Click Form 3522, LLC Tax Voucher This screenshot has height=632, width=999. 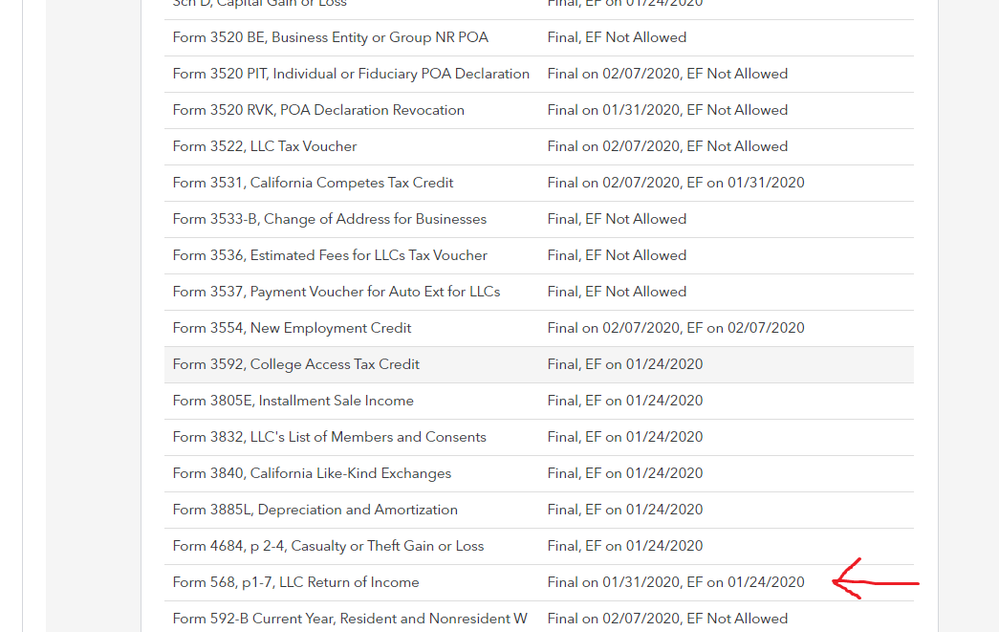click(x=264, y=146)
